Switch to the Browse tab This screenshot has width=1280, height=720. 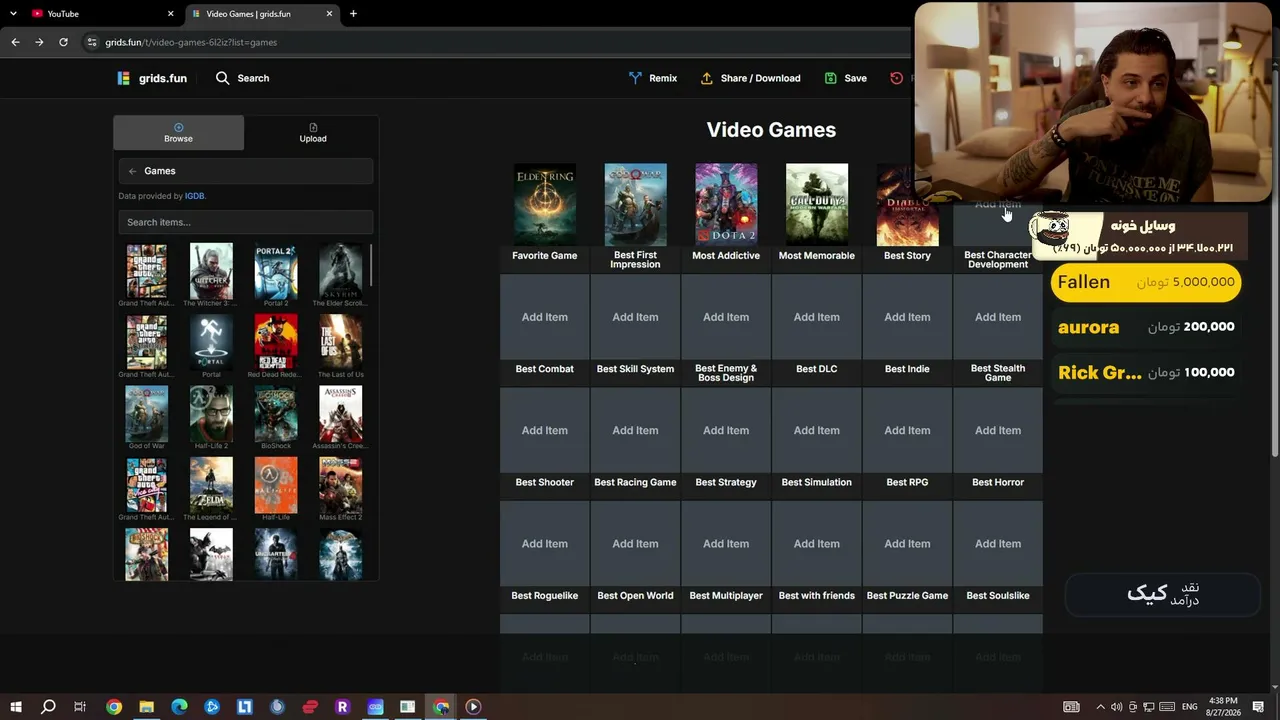178,133
